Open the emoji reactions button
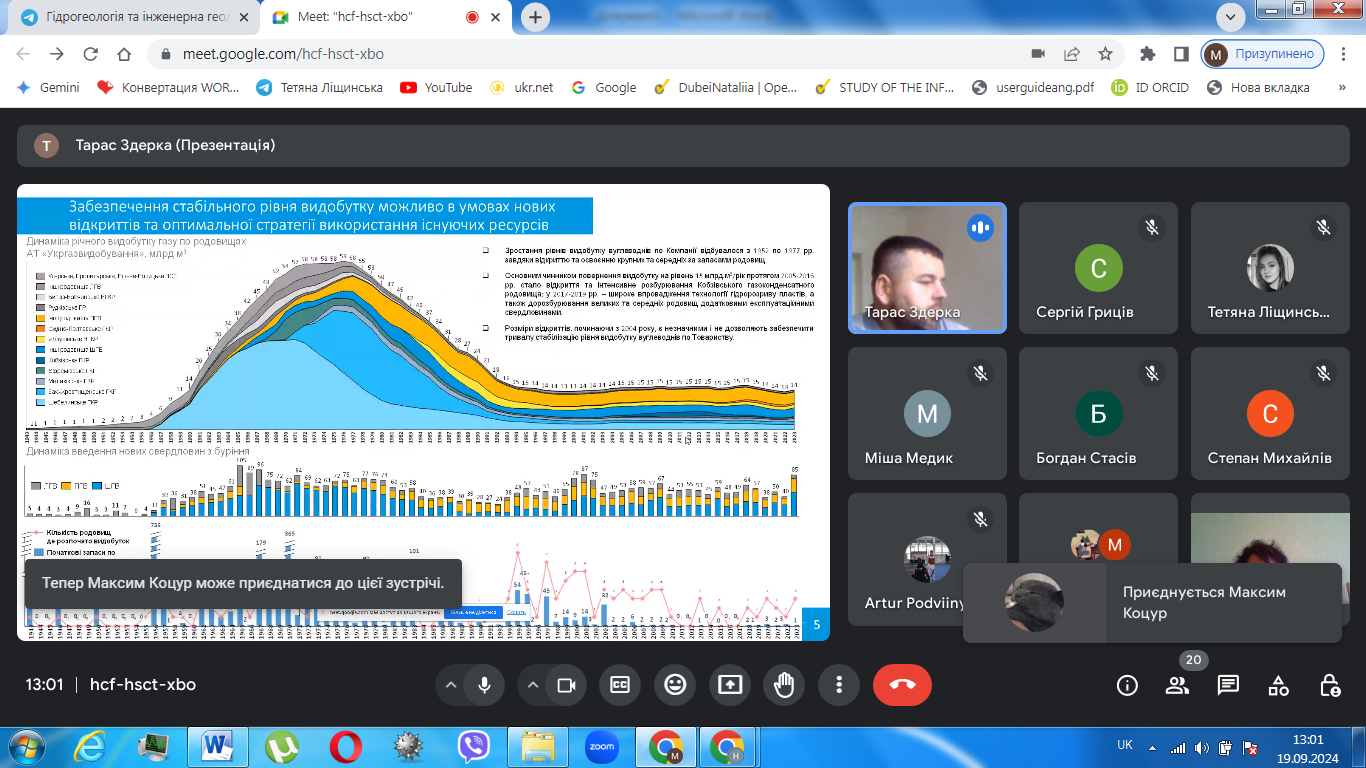1366x768 pixels. [675, 685]
